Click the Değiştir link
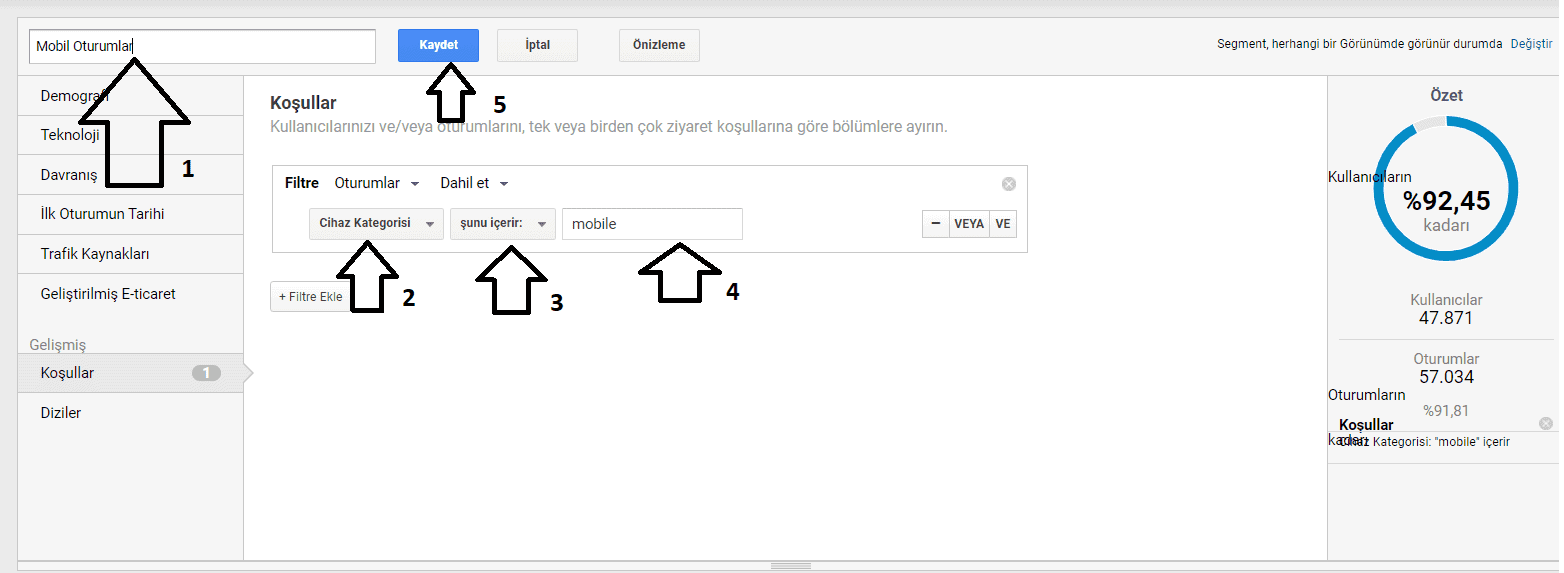Image resolution: width=1564 pixels, height=573 pixels. click(1531, 44)
